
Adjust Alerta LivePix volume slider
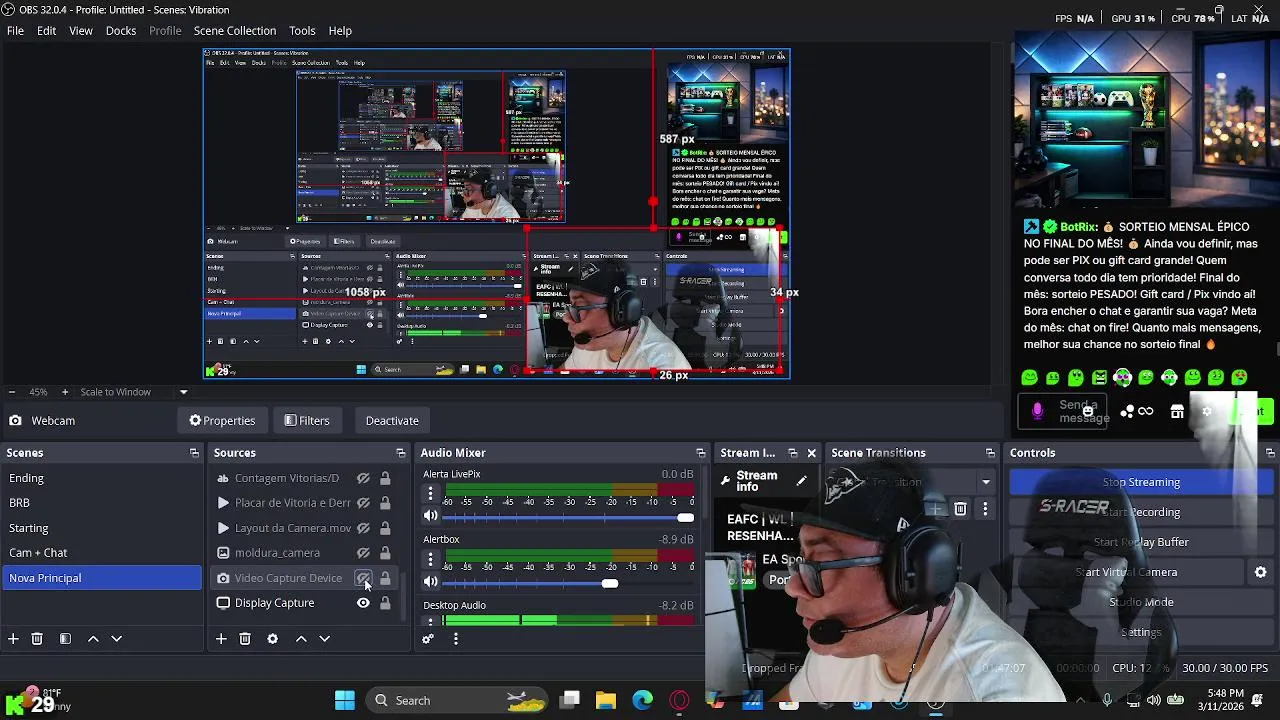(x=568, y=517)
